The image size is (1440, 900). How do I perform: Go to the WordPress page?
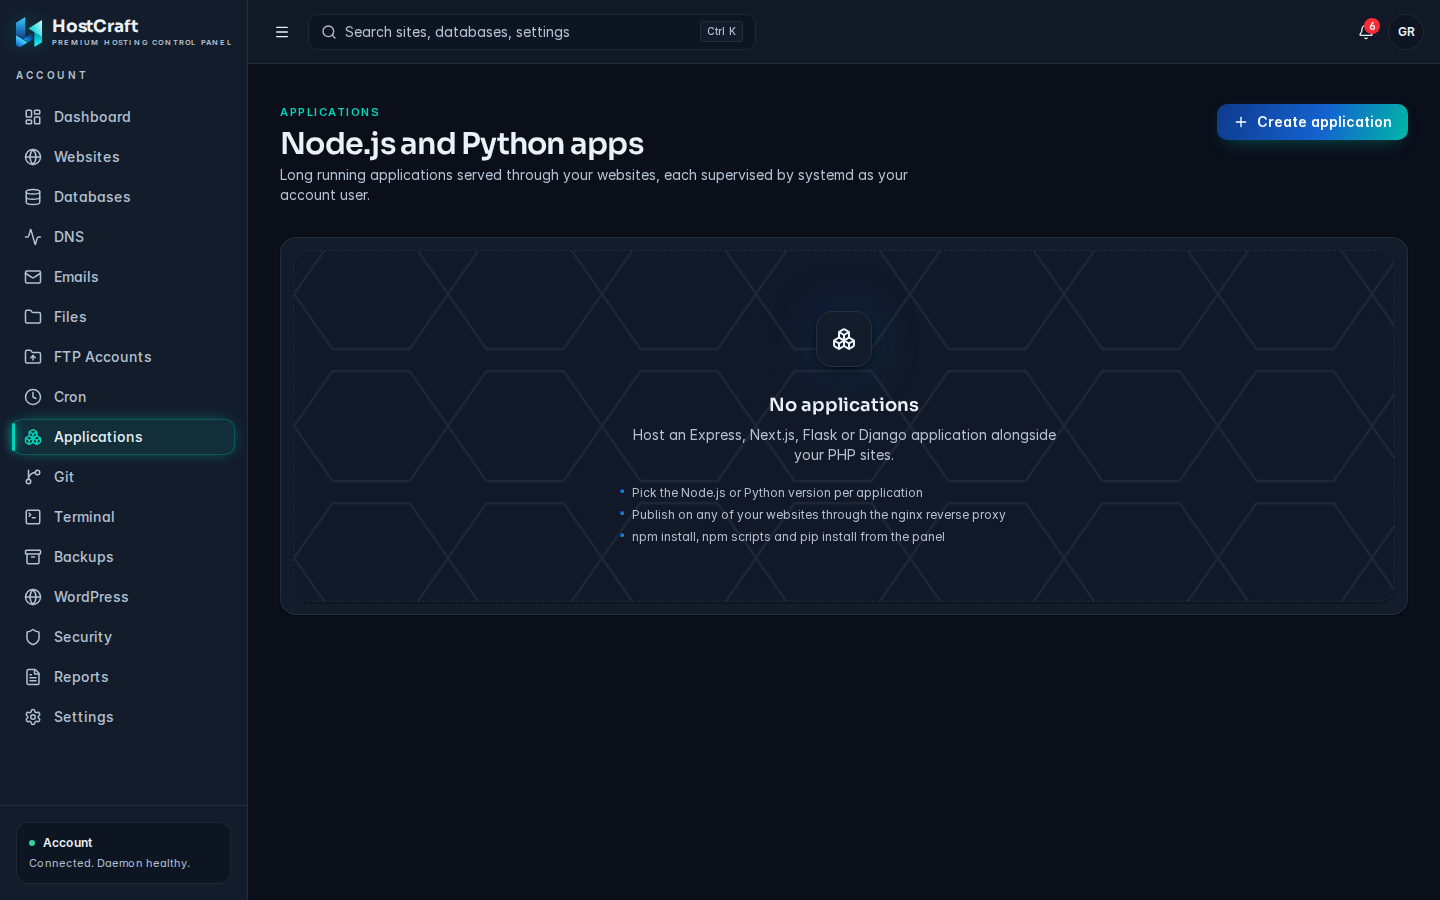[x=123, y=597]
